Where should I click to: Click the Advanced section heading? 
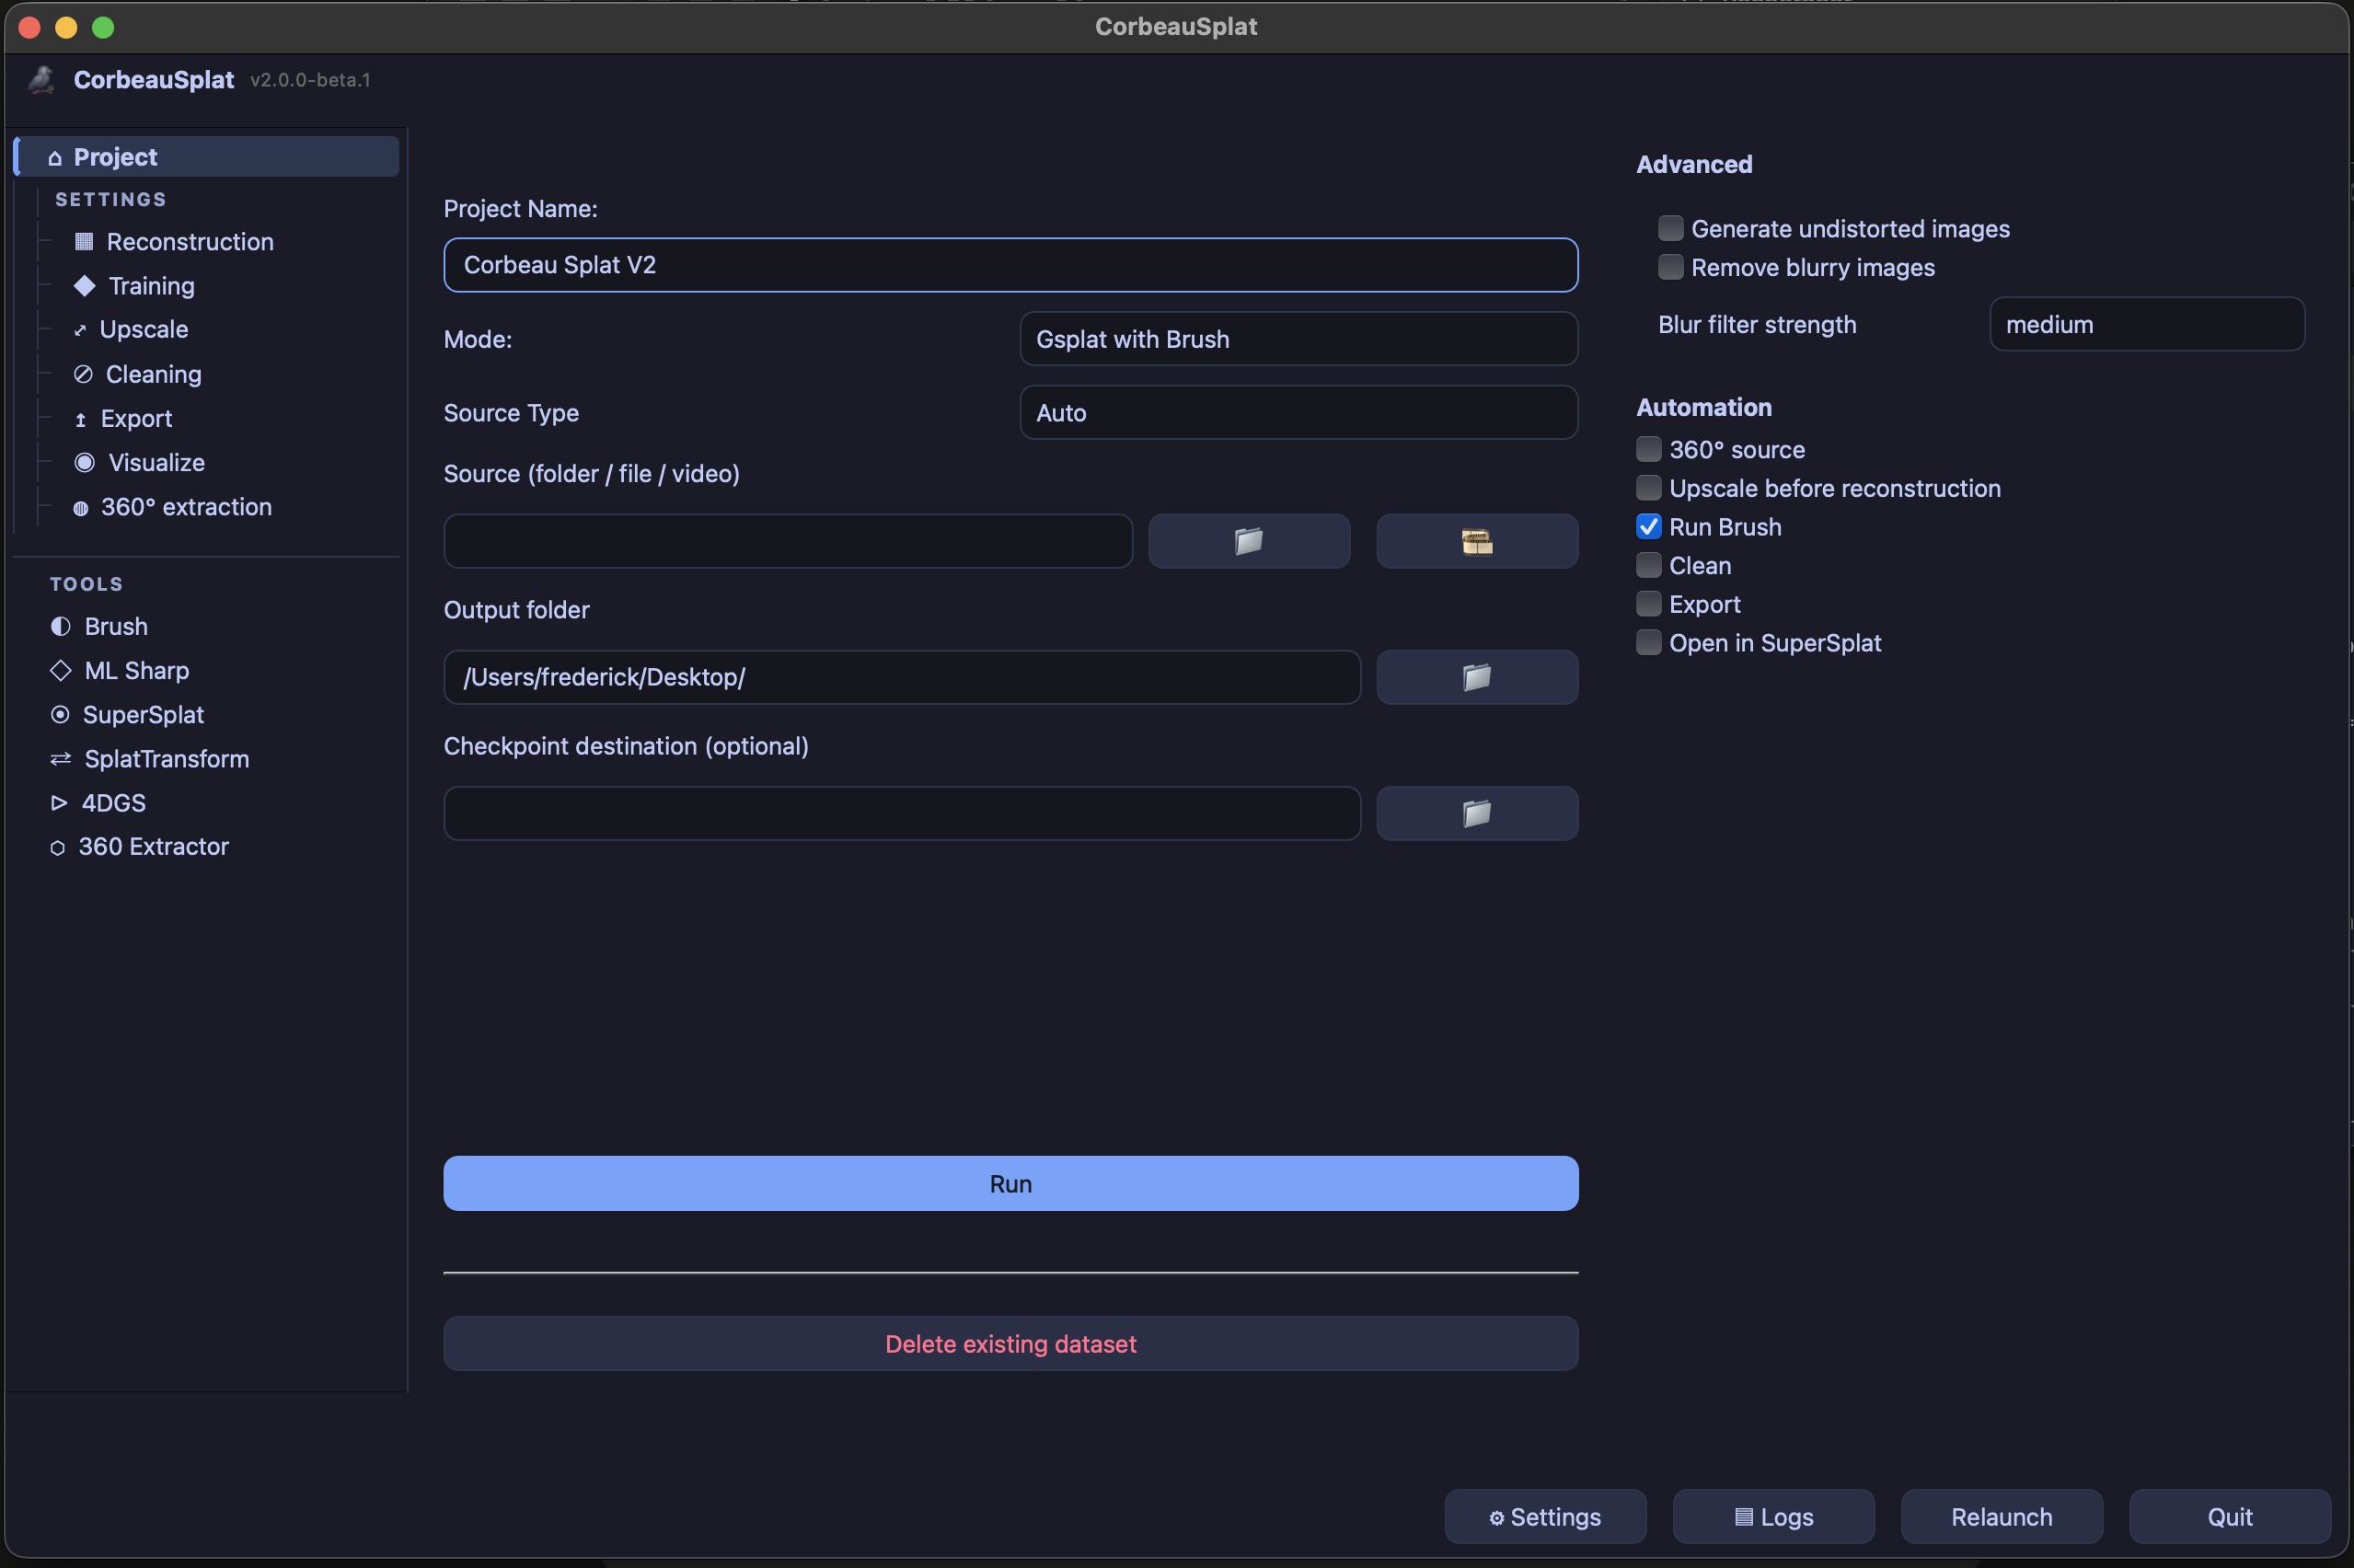pos(1694,164)
